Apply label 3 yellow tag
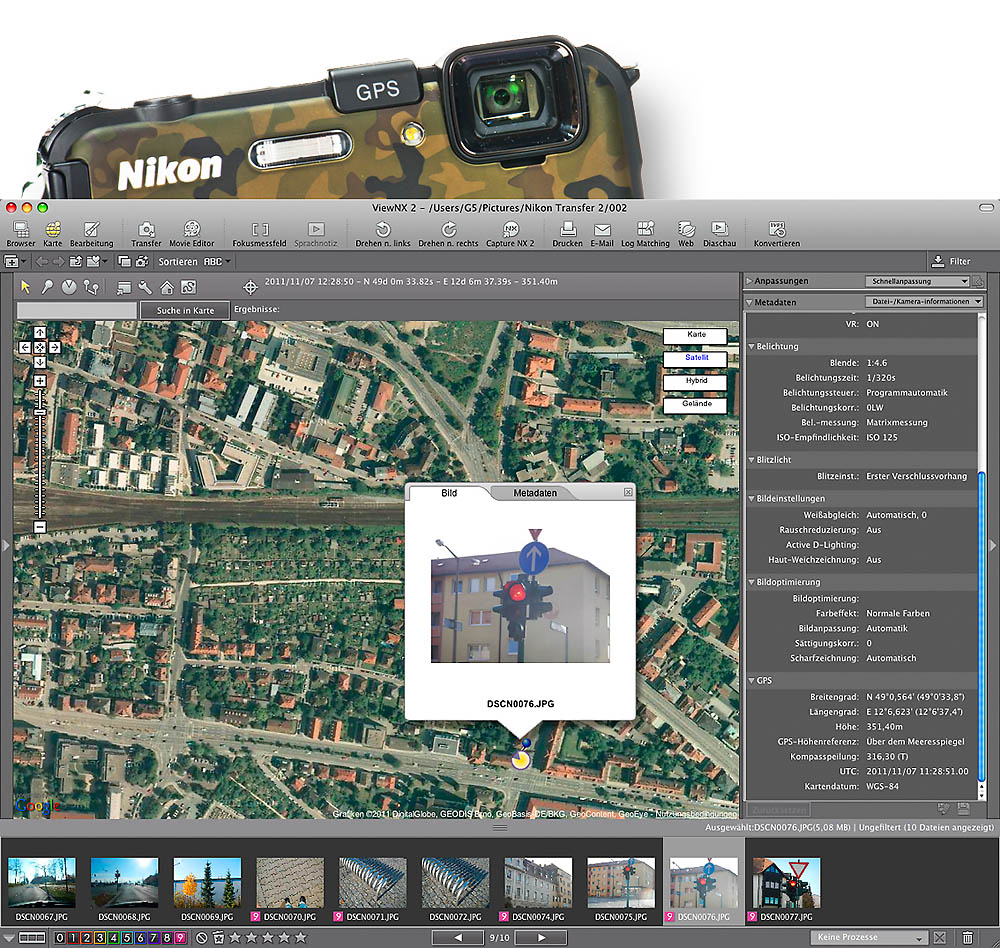The image size is (1000, 948). tap(100, 938)
